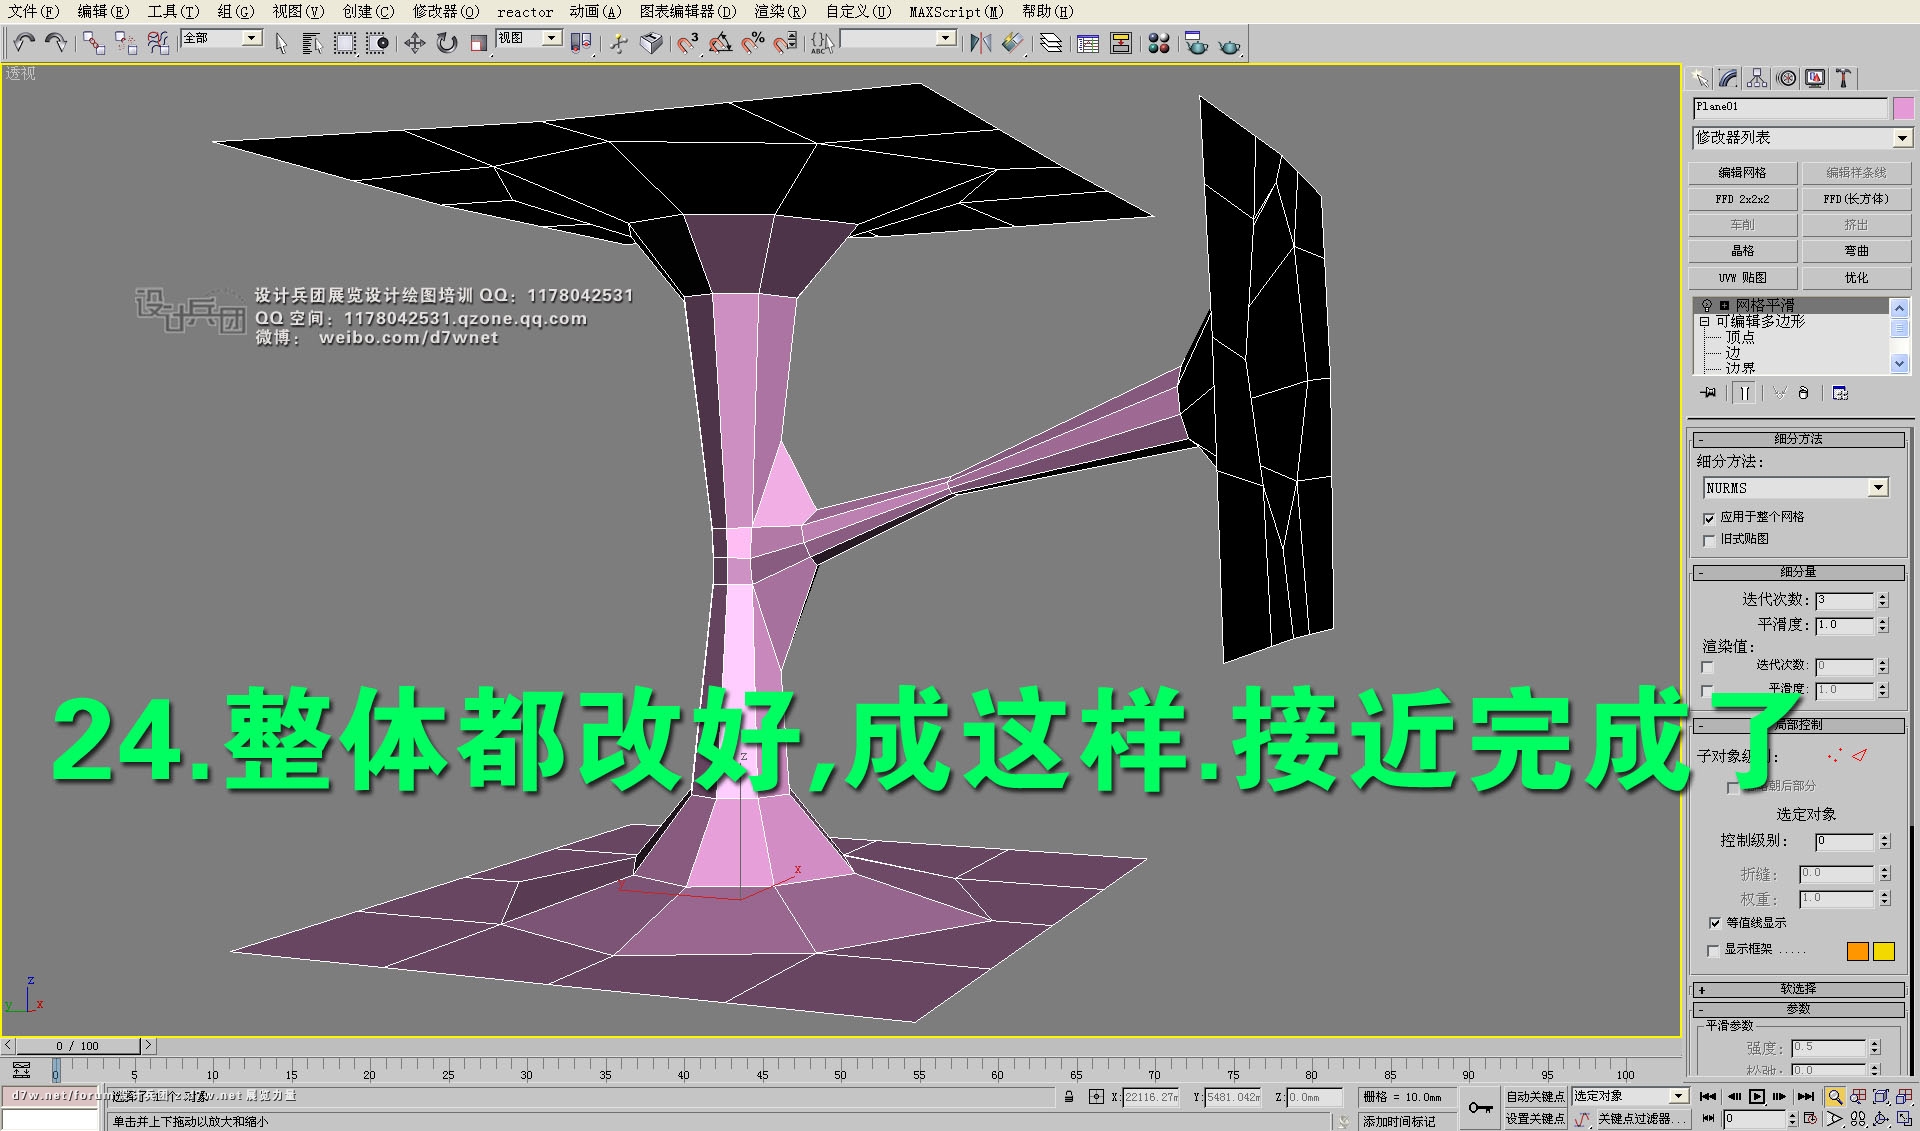Click the 弯曲 modifier button

(1856, 251)
